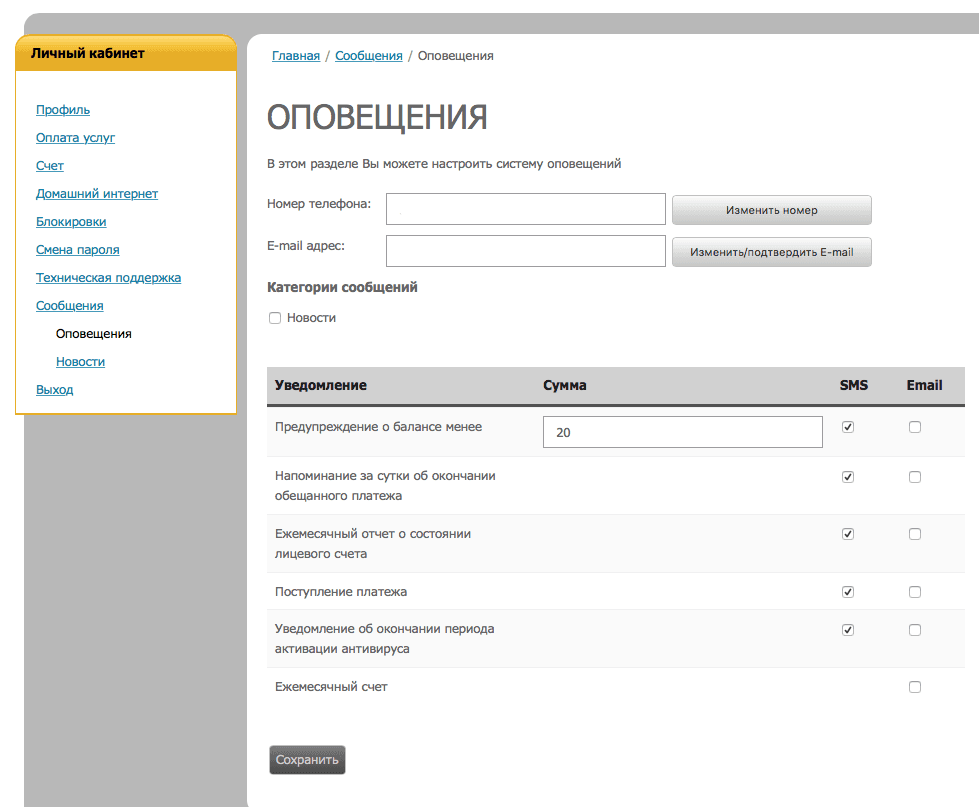979x807 pixels.
Task: Open Техническая поддержка section
Action: pos(108,277)
